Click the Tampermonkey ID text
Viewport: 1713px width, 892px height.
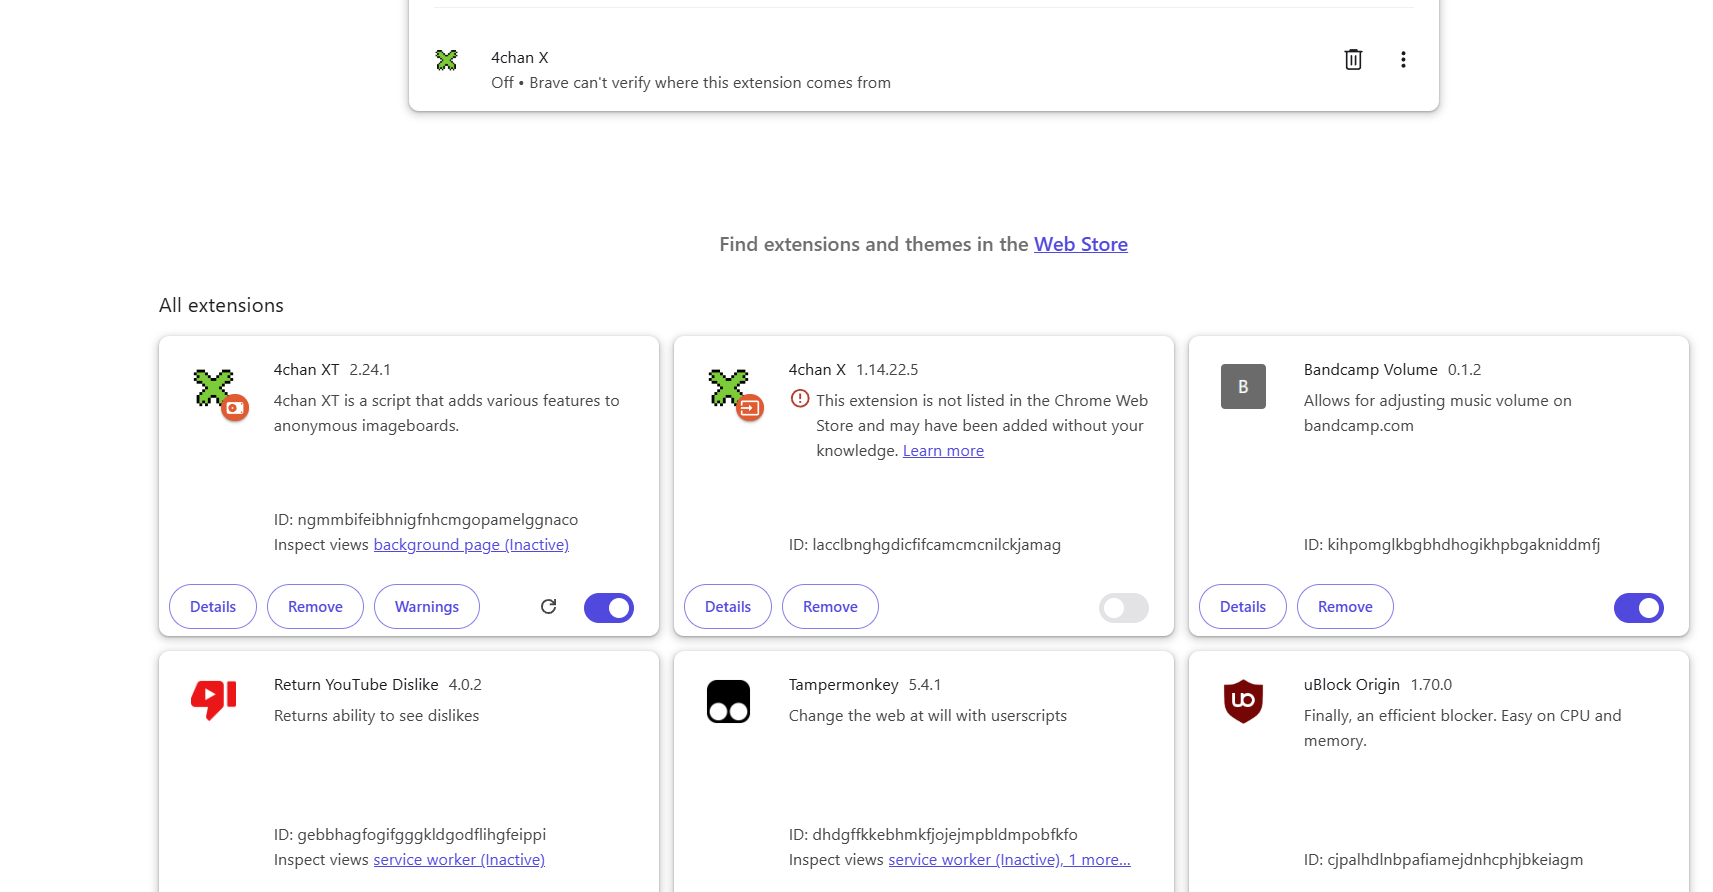(x=933, y=835)
